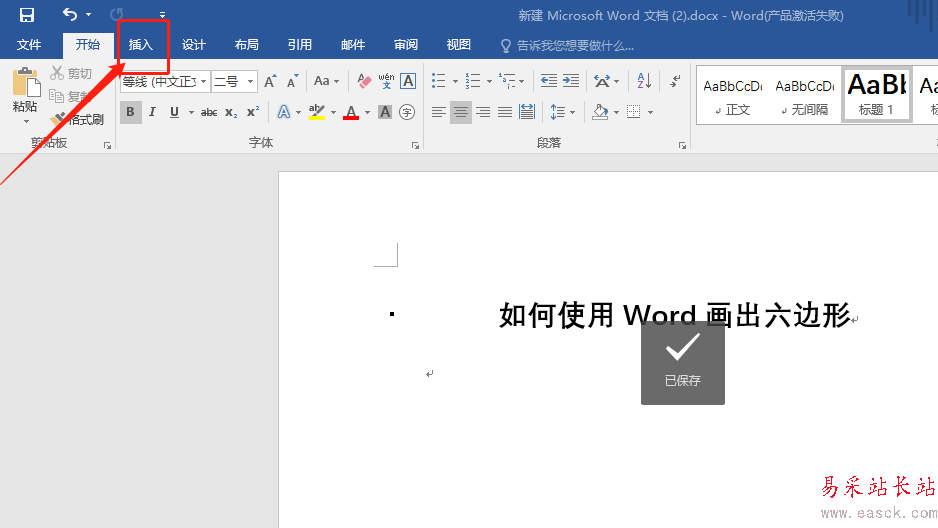Viewport: 938px width, 528px height.
Task: Apply red font color
Action: coord(351,112)
